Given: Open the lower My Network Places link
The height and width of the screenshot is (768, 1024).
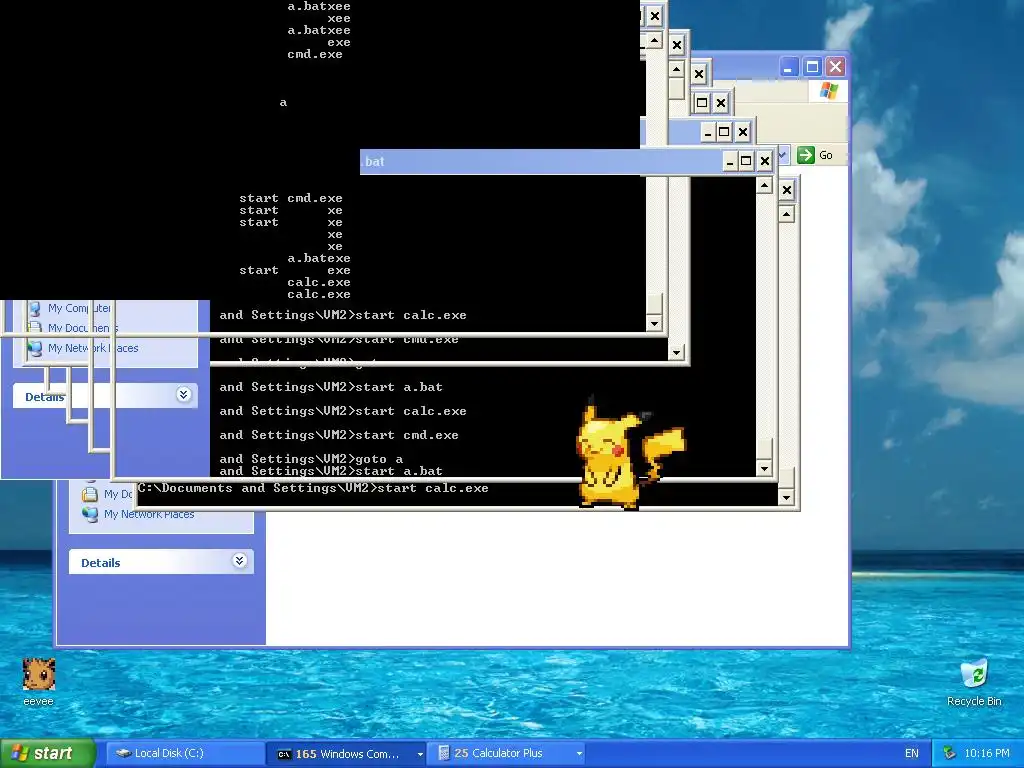Looking at the screenshot, I should coord(149,515).
